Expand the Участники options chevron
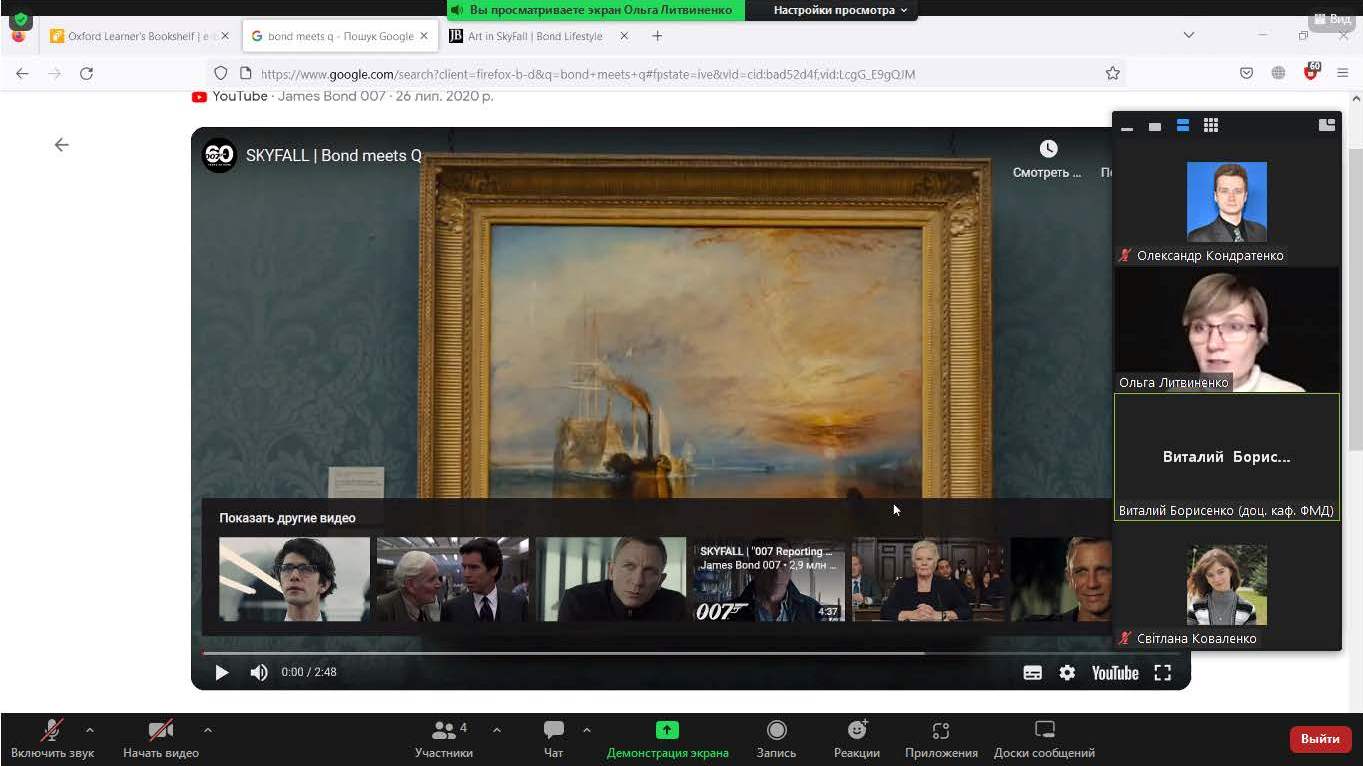Viewport: 1363px width, 766px height. pos(497,730)
